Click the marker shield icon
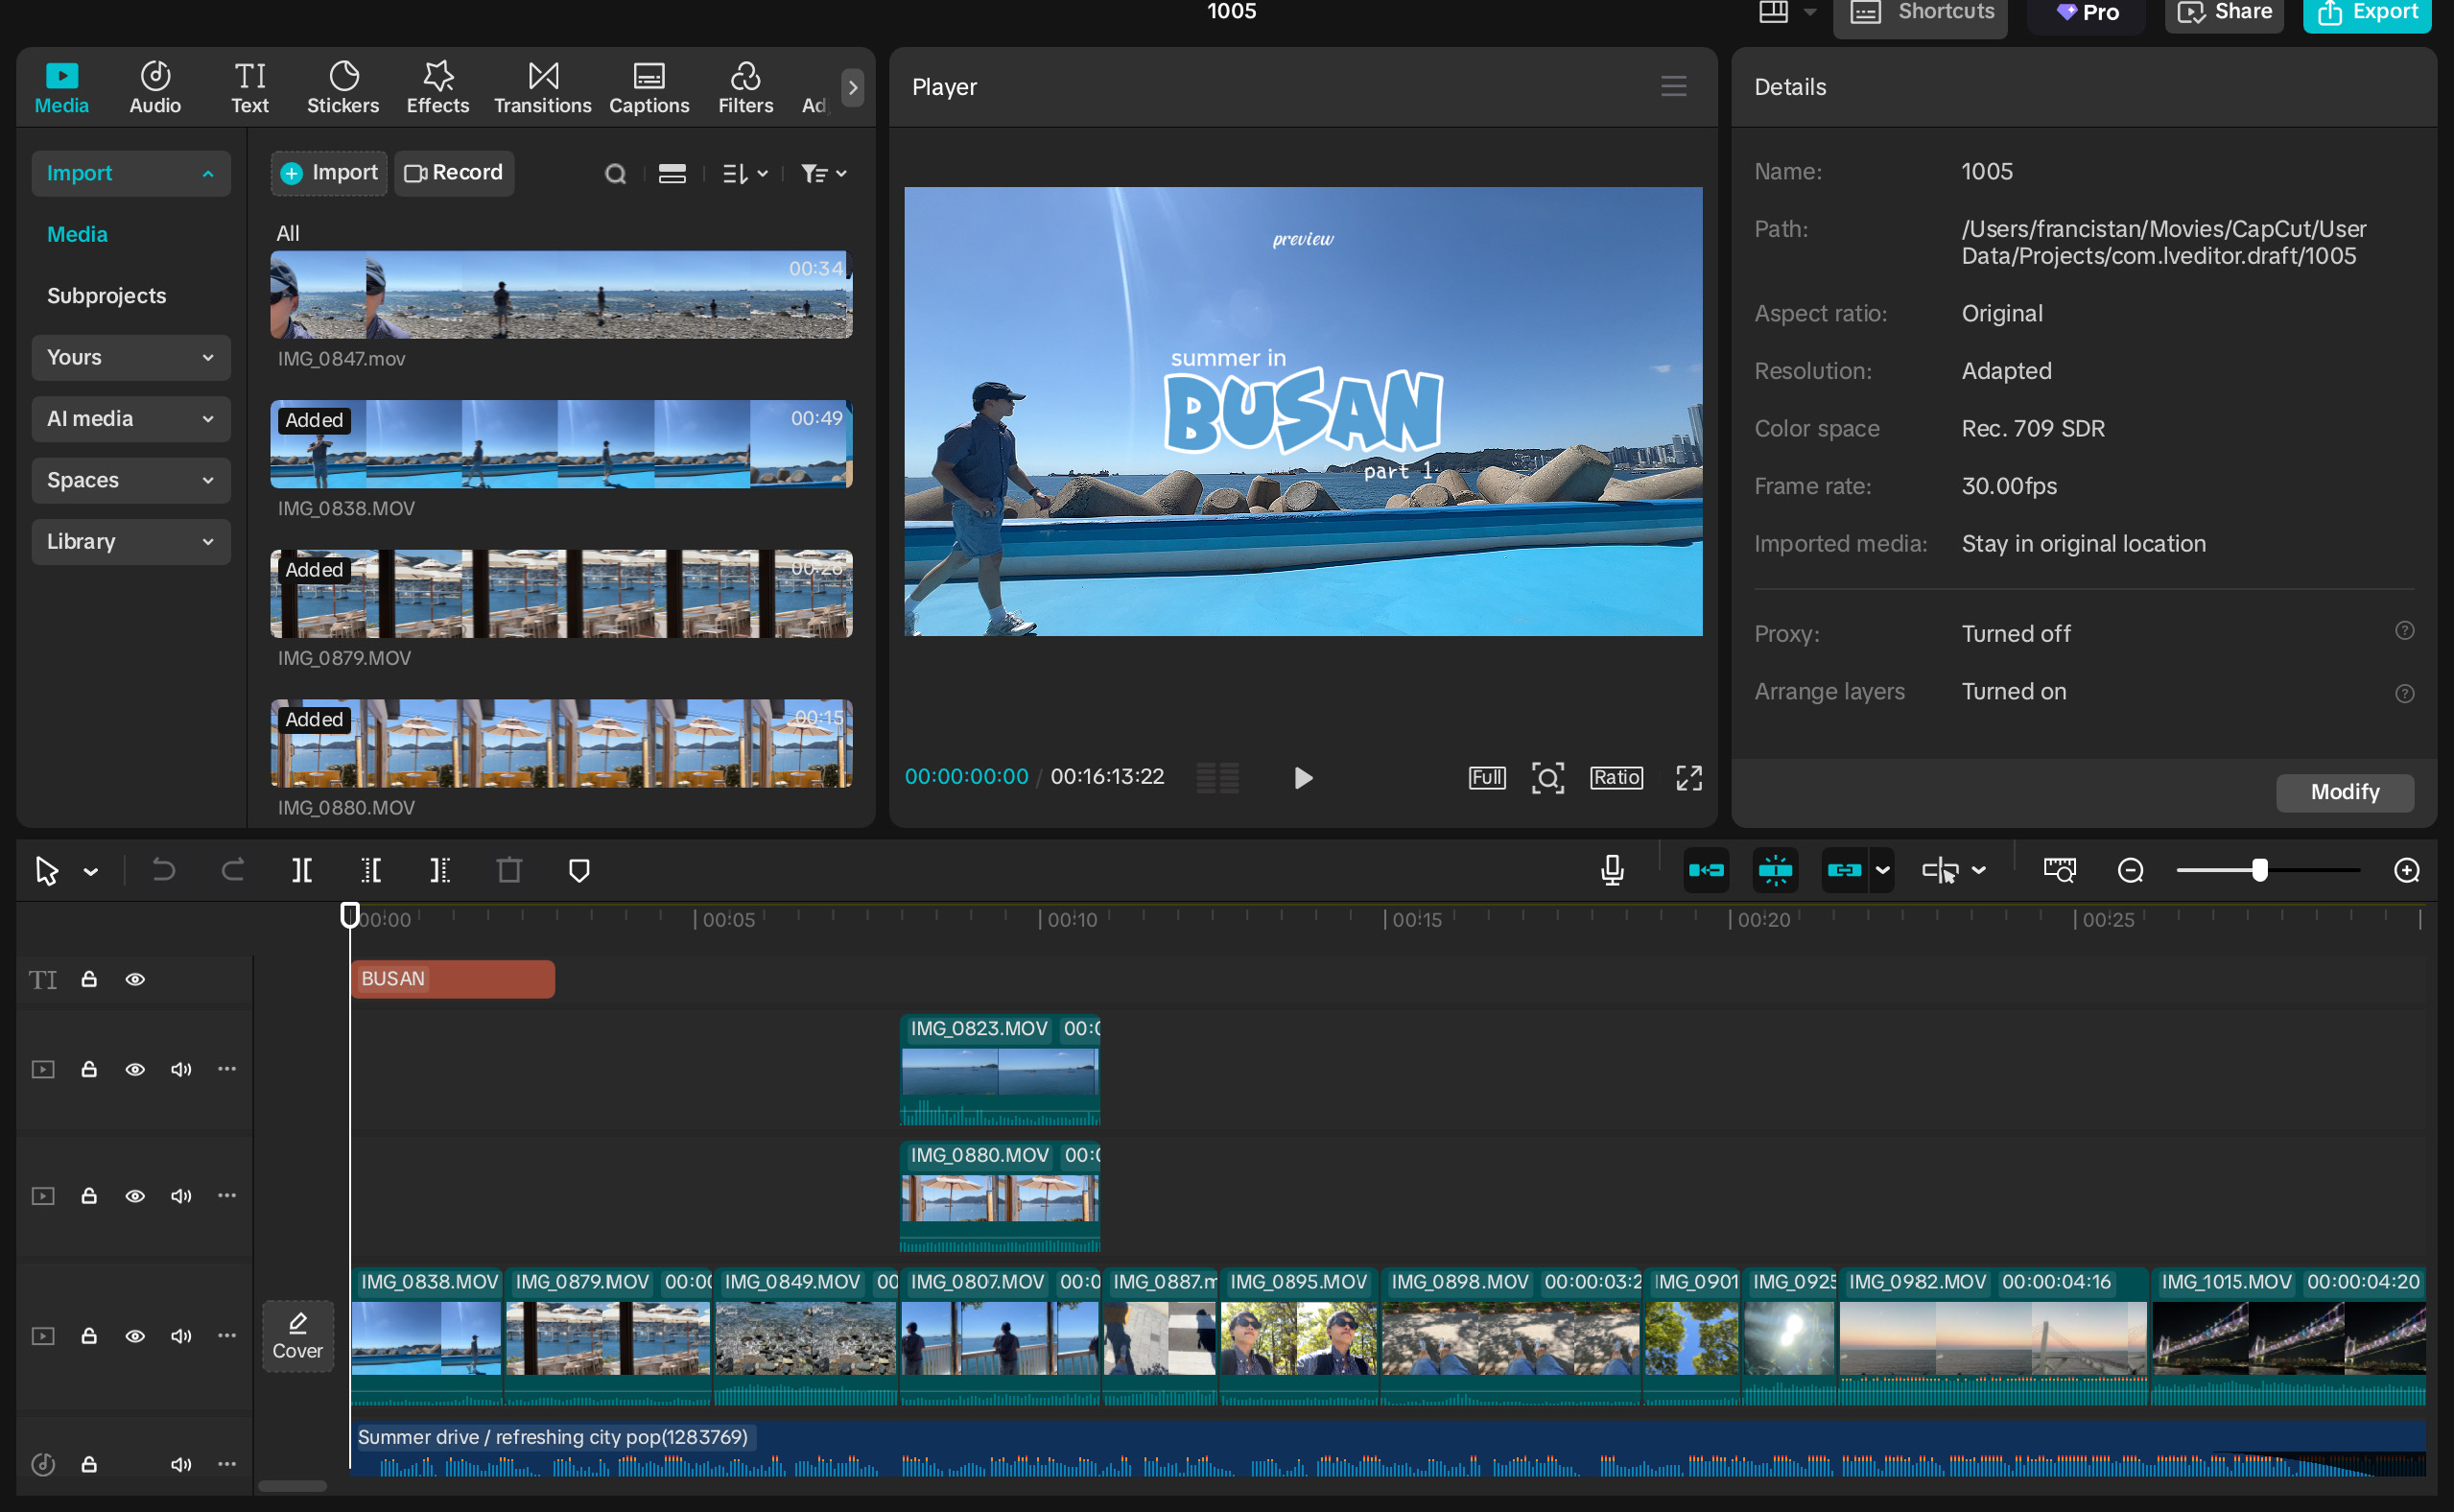 578,870
